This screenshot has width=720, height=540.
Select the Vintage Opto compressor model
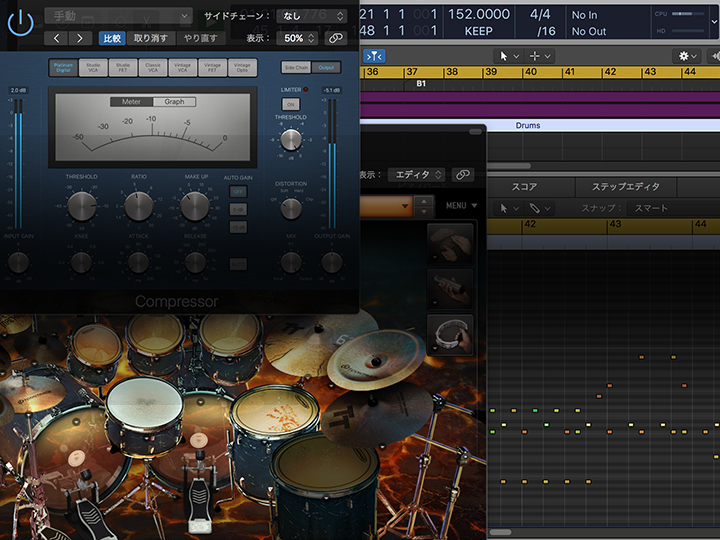tap(242, 69)
